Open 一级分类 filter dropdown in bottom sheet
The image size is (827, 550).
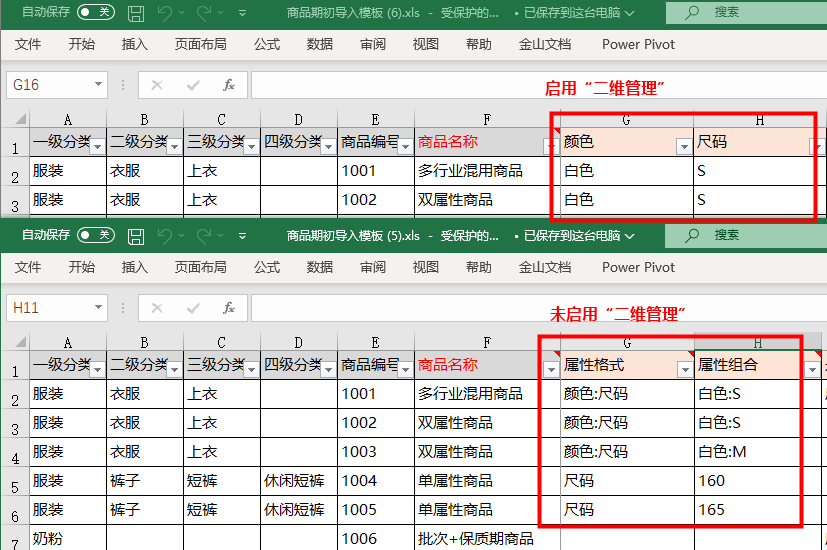(98, 370)
